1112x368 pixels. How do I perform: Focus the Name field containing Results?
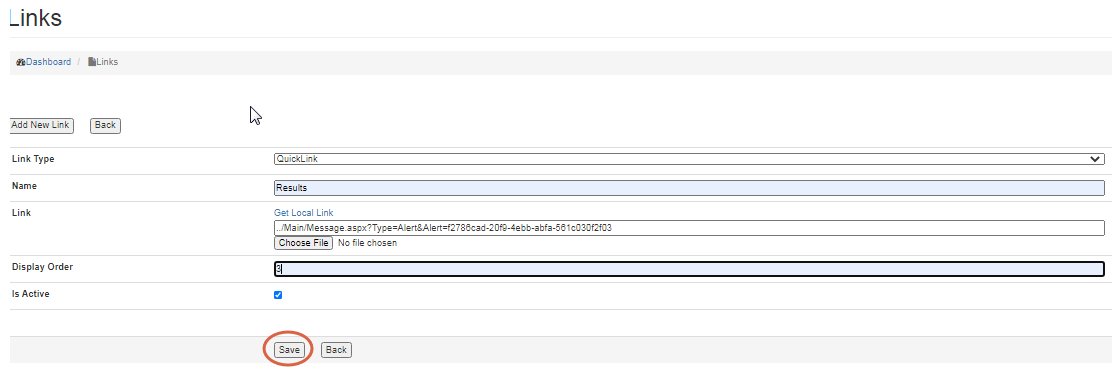(689, 188)
